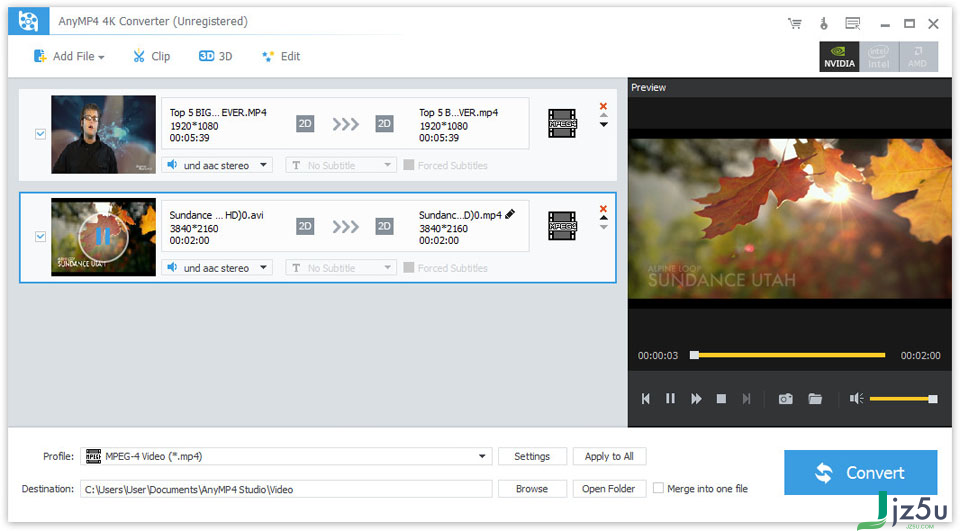Click the audio speaker icon for Top 5 BIG
This screenshot has height=531, width=960.
click(173, 165)
